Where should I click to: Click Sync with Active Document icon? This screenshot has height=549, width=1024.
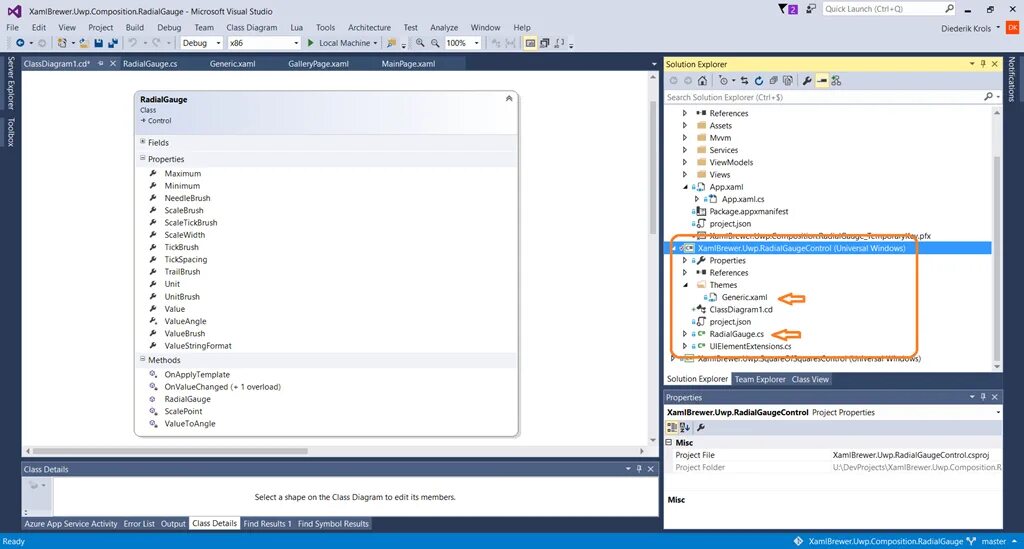[744, 81]
